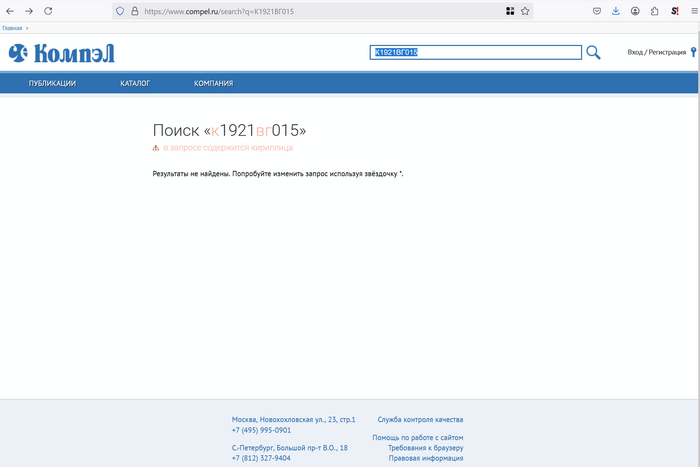Click the red S! extension icon

click(675, 11)
